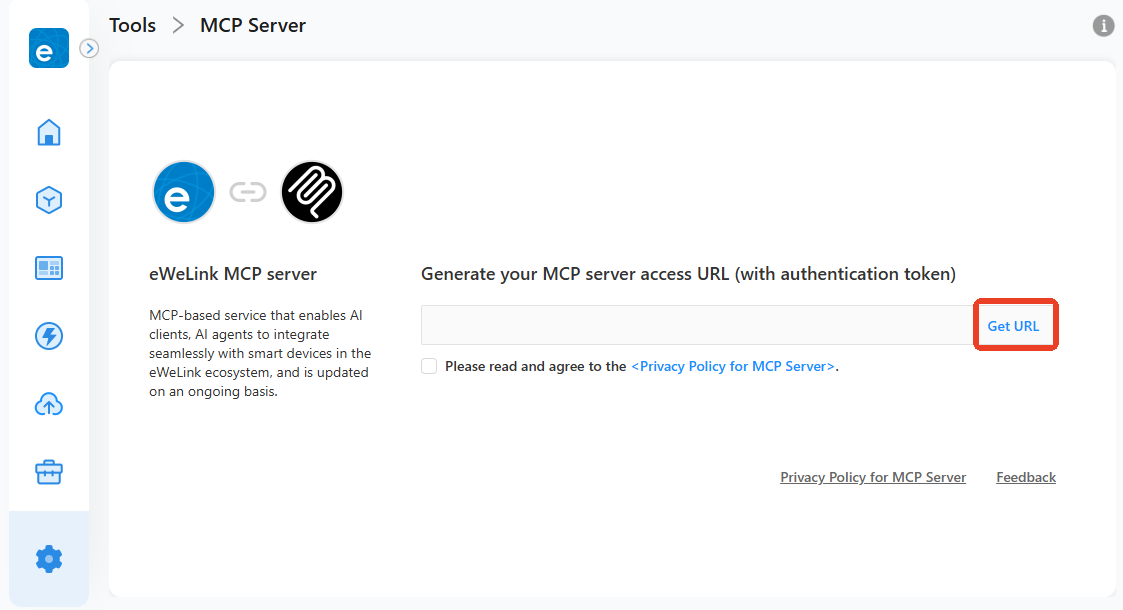Open the blue <Privacy Policy for MCP Server> link

point(733,366)
